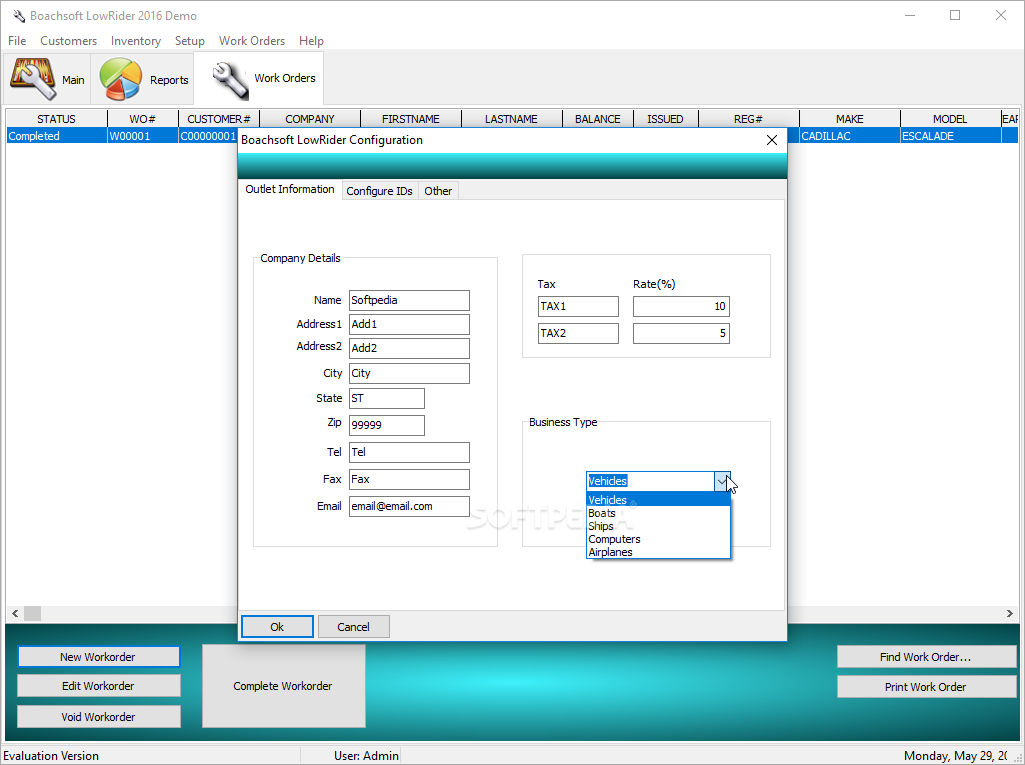
Task: Click the User: Admin status bar entry
Action: [x=366, y=756]
